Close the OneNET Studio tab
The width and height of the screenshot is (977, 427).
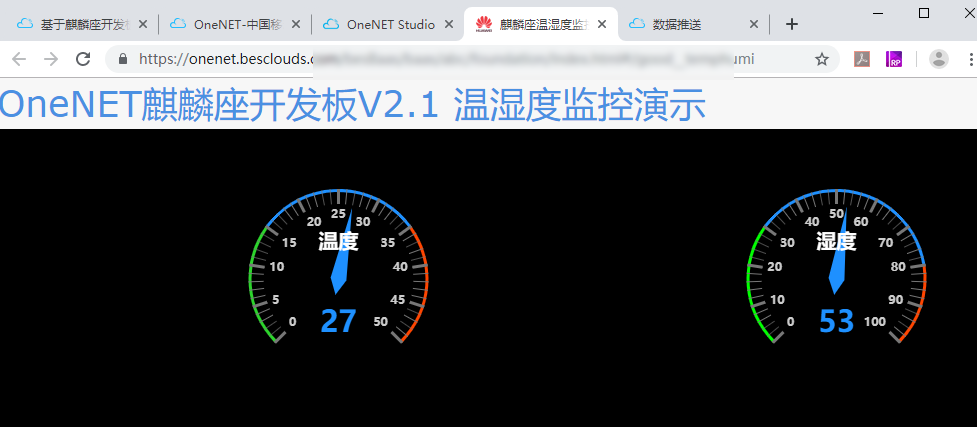448,24
